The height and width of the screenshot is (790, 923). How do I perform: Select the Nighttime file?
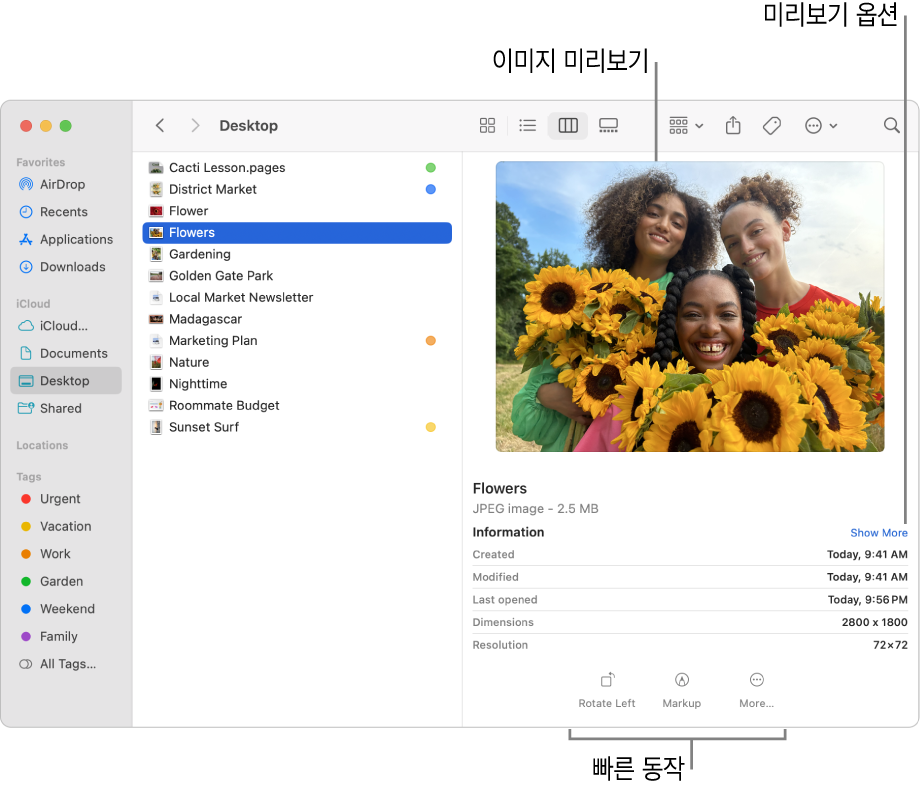297,384
